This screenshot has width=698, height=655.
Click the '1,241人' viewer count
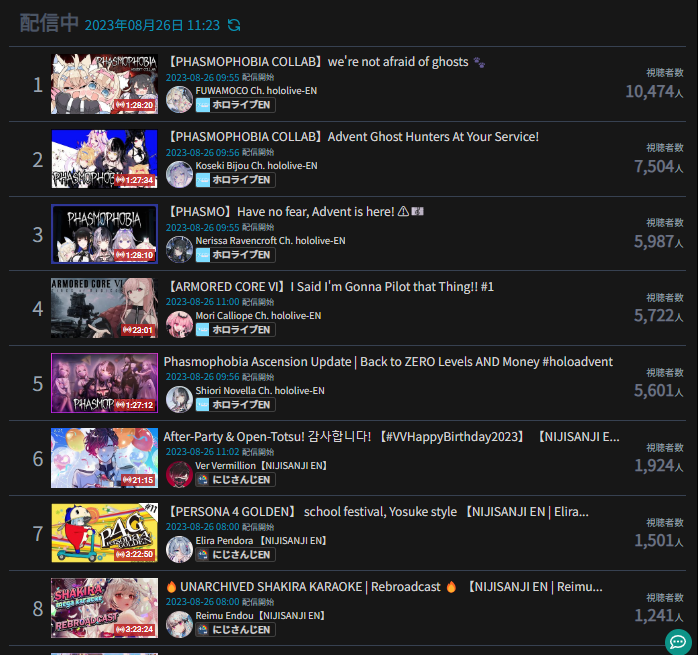click(x=658, y=616)
